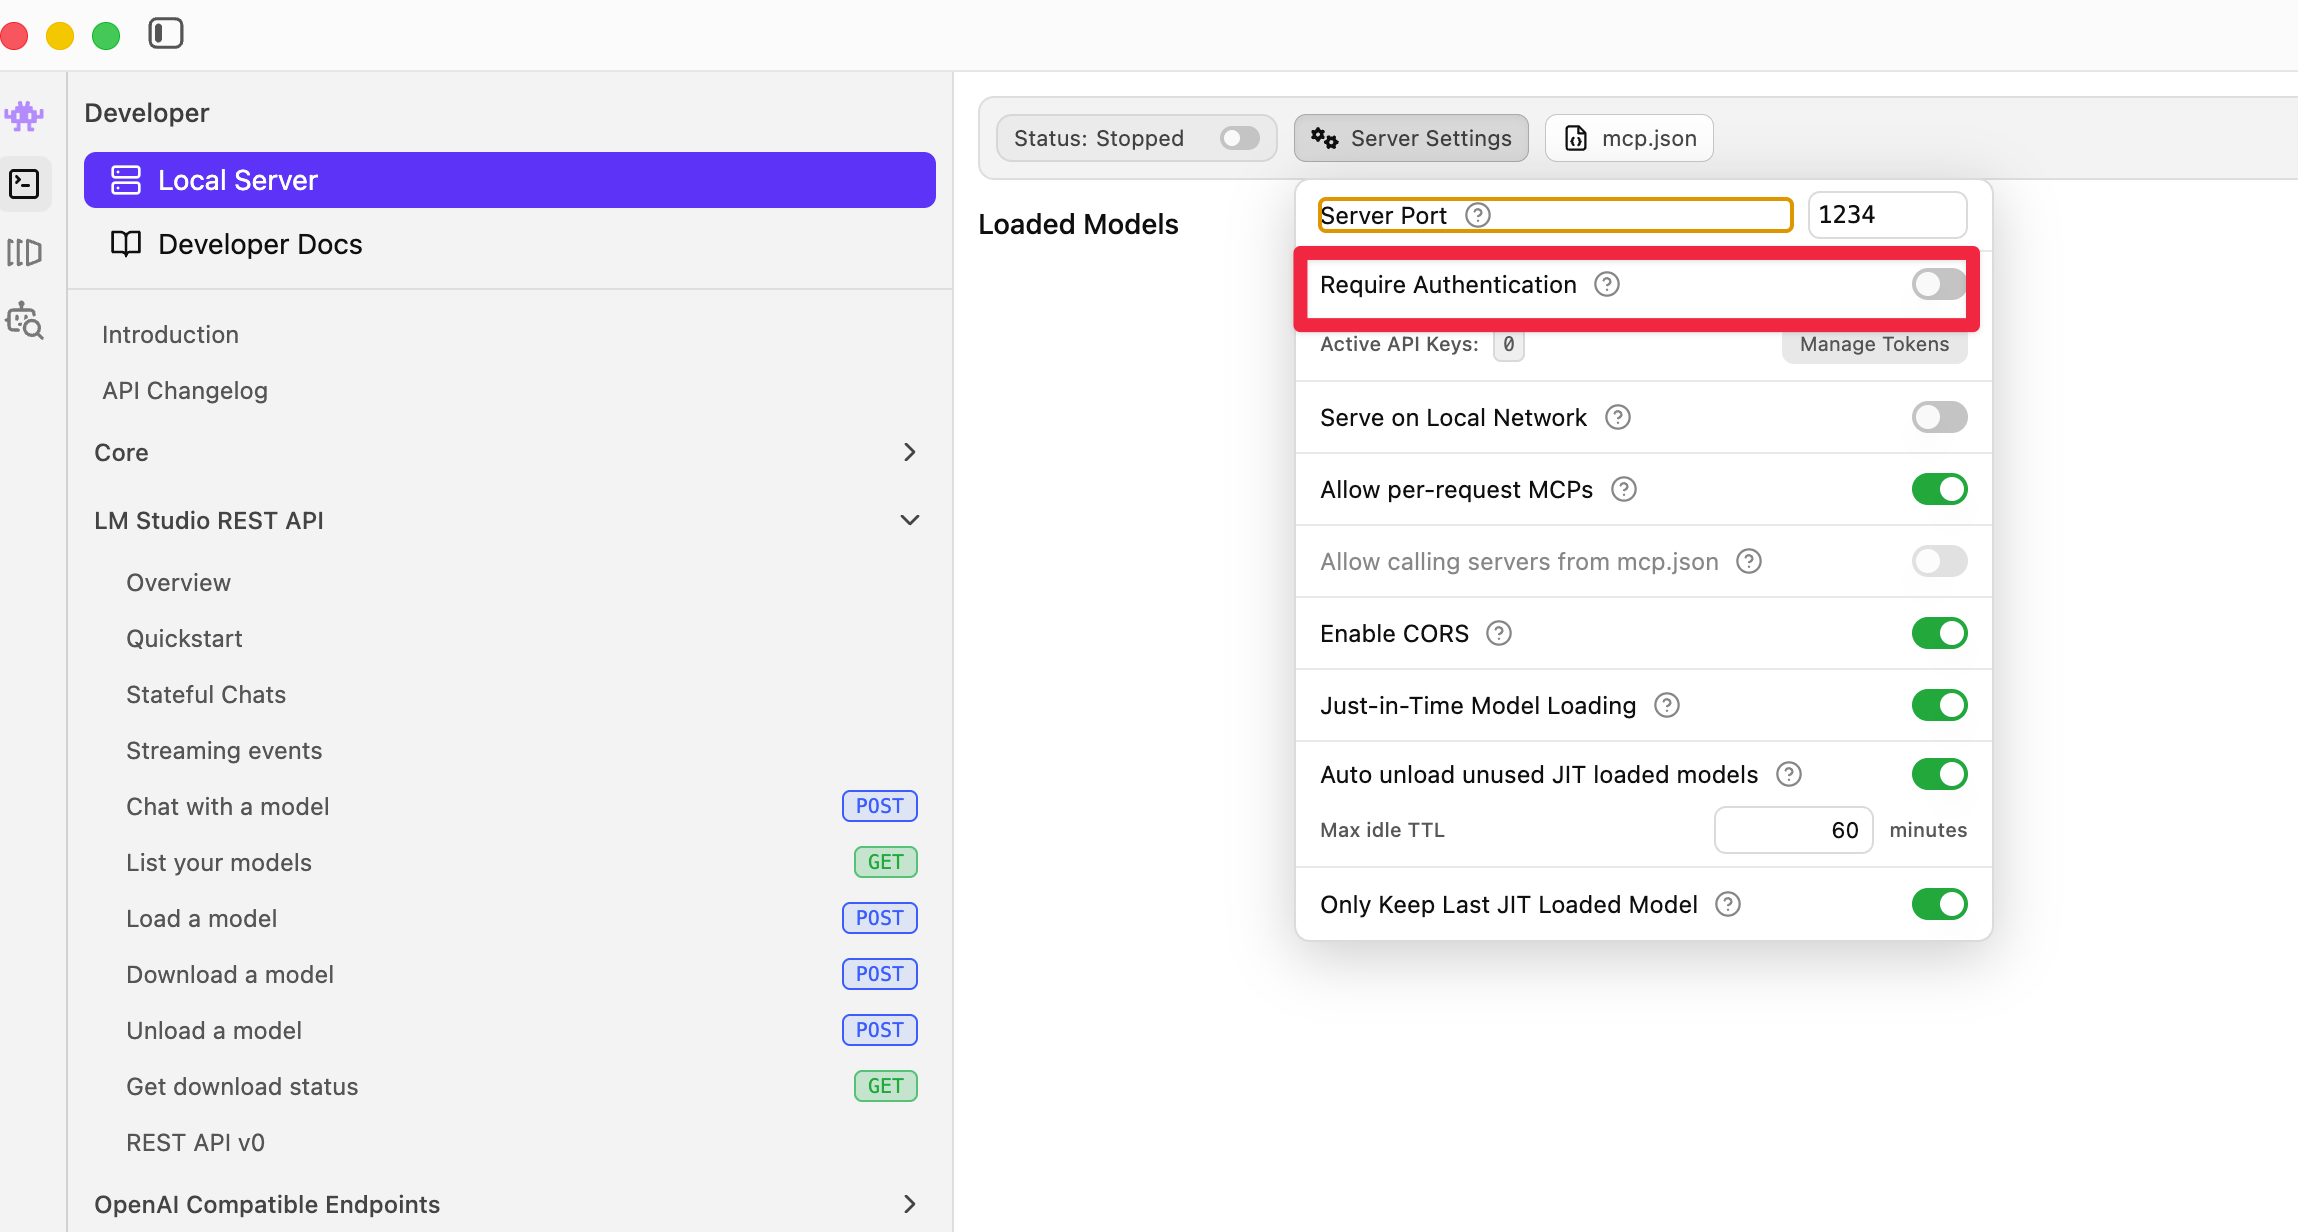Show help for Serve on Local Network
2298x1232 pixels.
[1618, 417]
